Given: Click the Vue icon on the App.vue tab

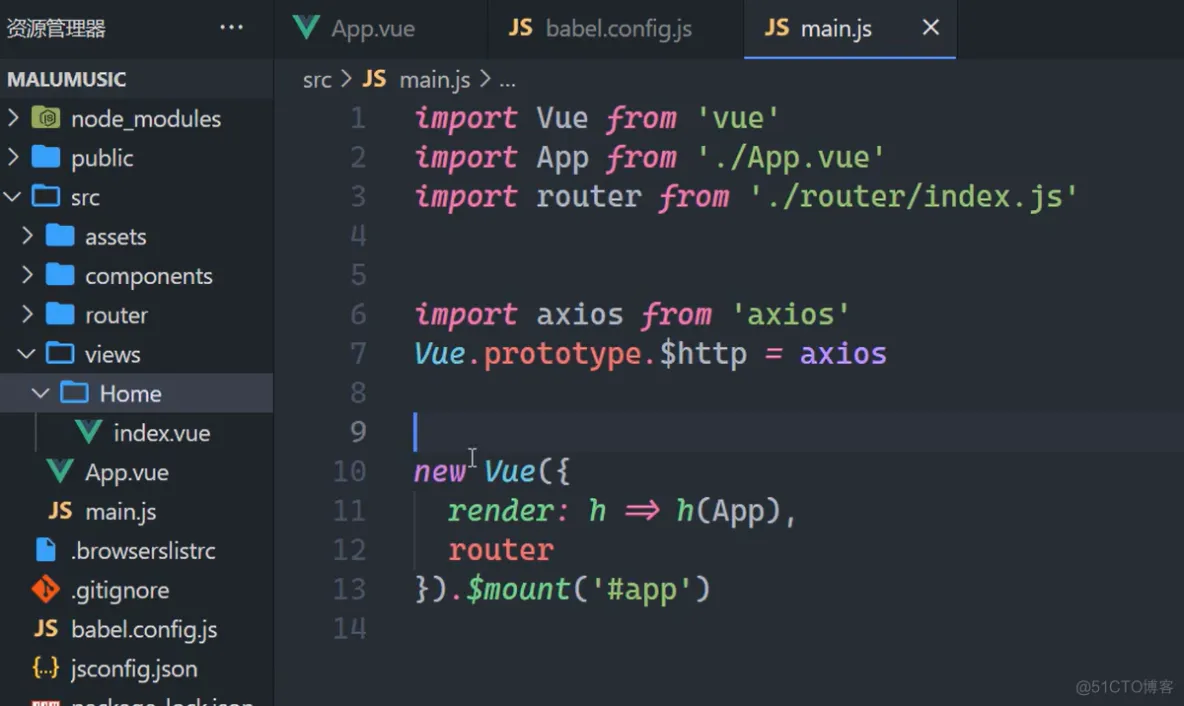Looking at the screenshot, I should click(x=306, y=28).
